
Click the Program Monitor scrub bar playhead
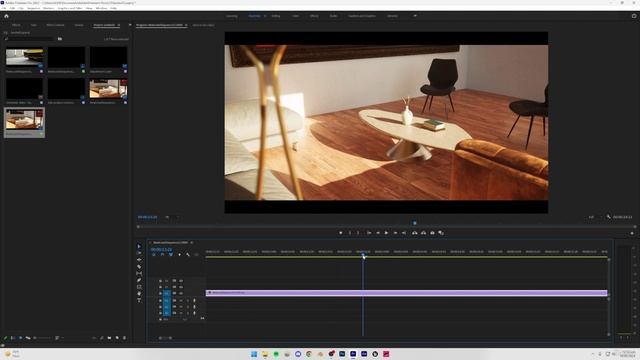click(415, 223)
